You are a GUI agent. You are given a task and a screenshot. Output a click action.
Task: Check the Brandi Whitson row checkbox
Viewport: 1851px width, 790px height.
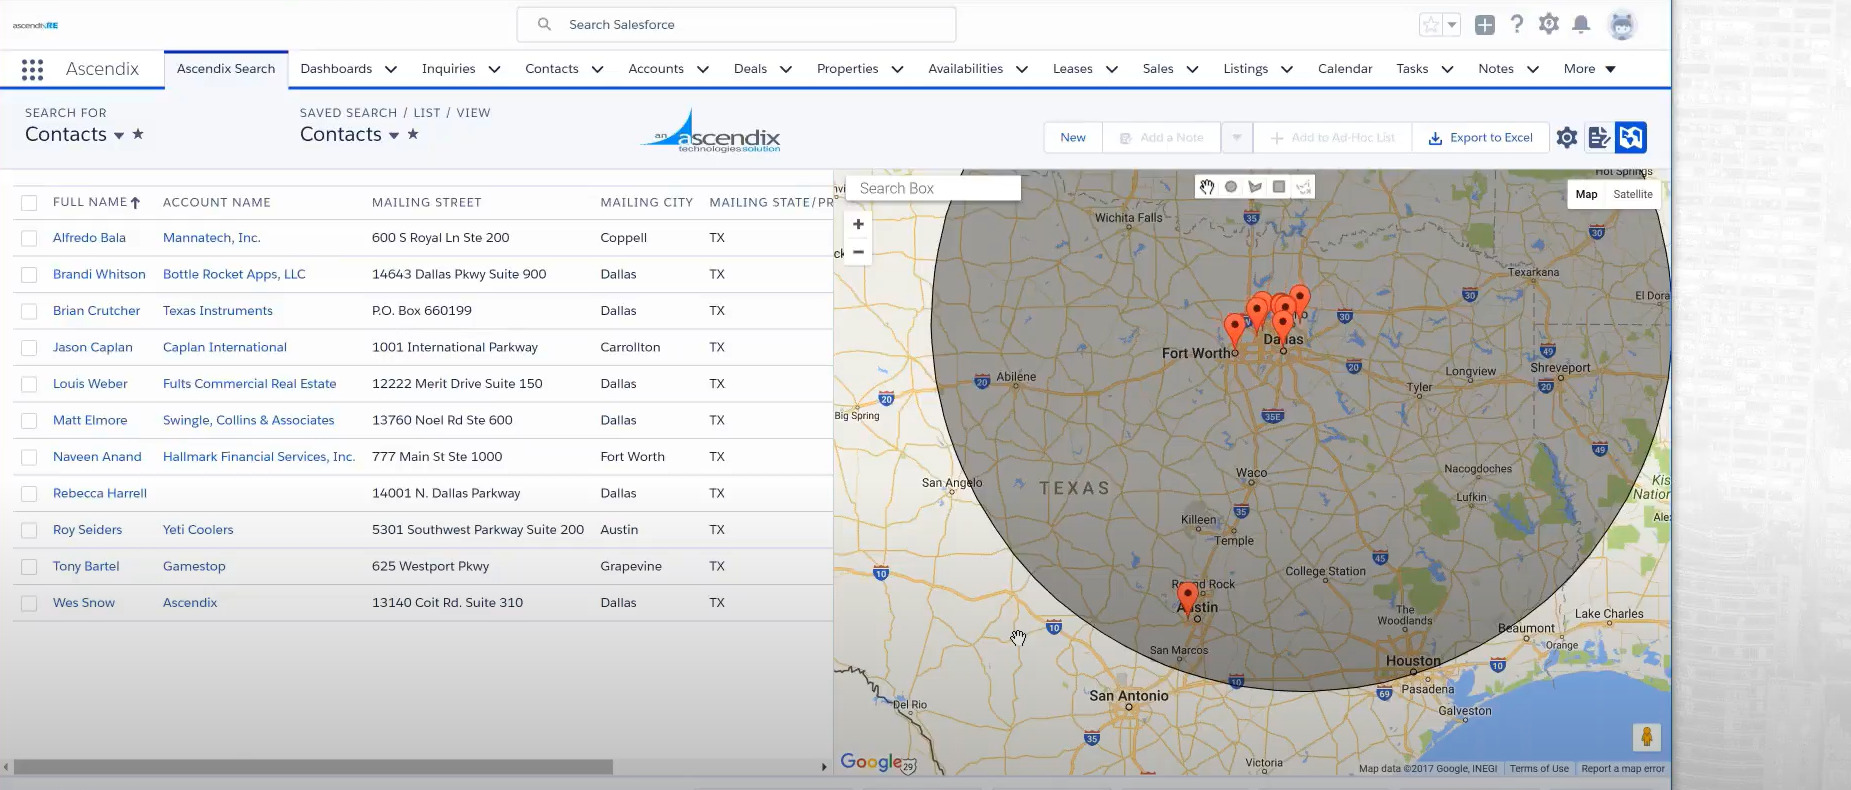tap(29, 275)
